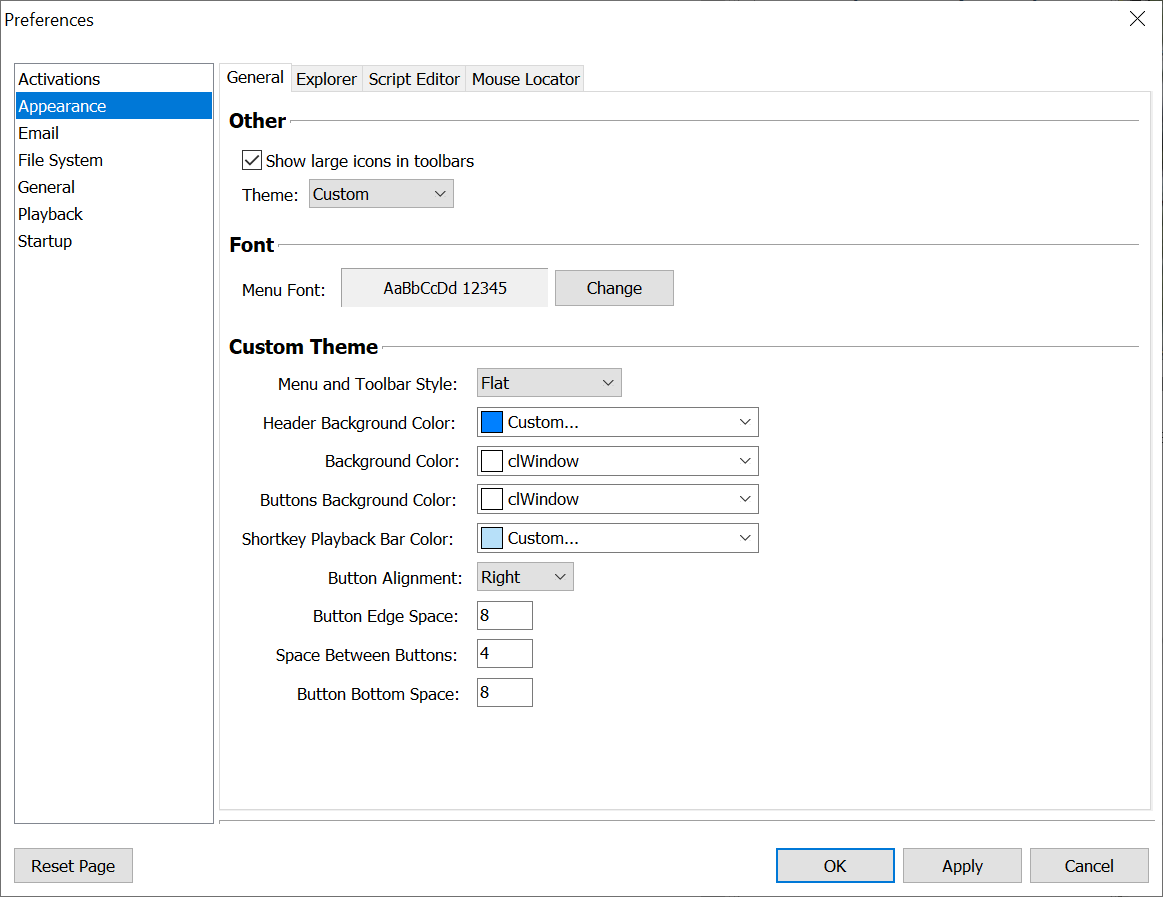Screen dimensions: 1163x897
Task: Switch to the Script Editor tab
Action: 414,79
